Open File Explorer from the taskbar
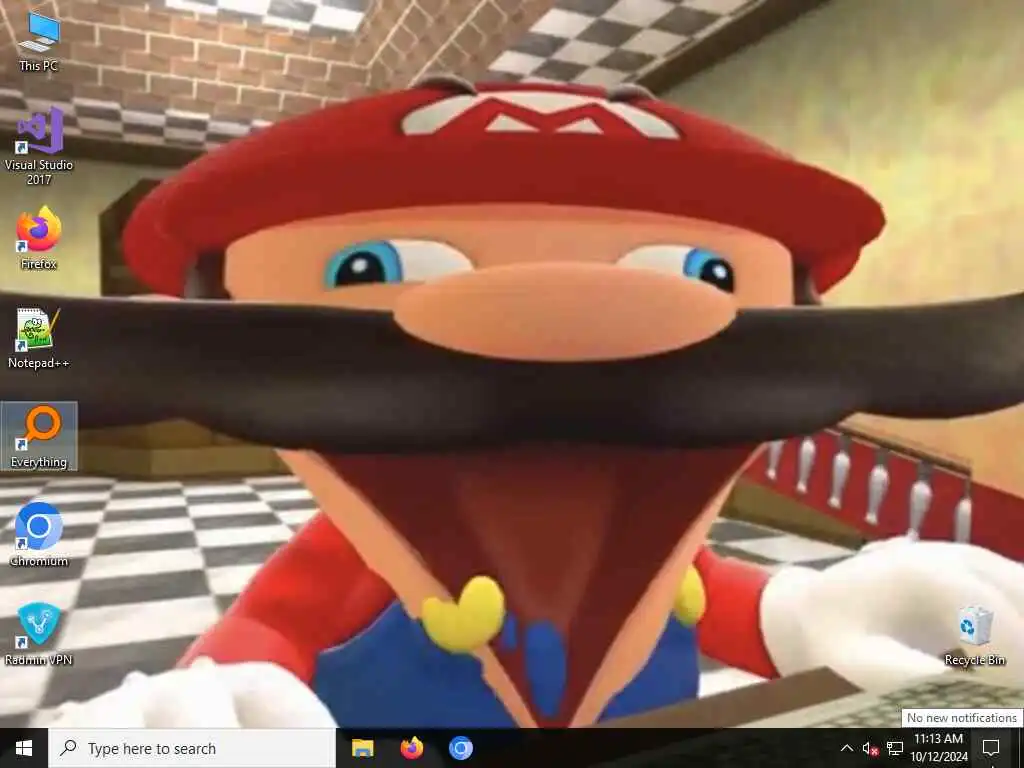The image size is (1024, 768). tap(362, 748)
